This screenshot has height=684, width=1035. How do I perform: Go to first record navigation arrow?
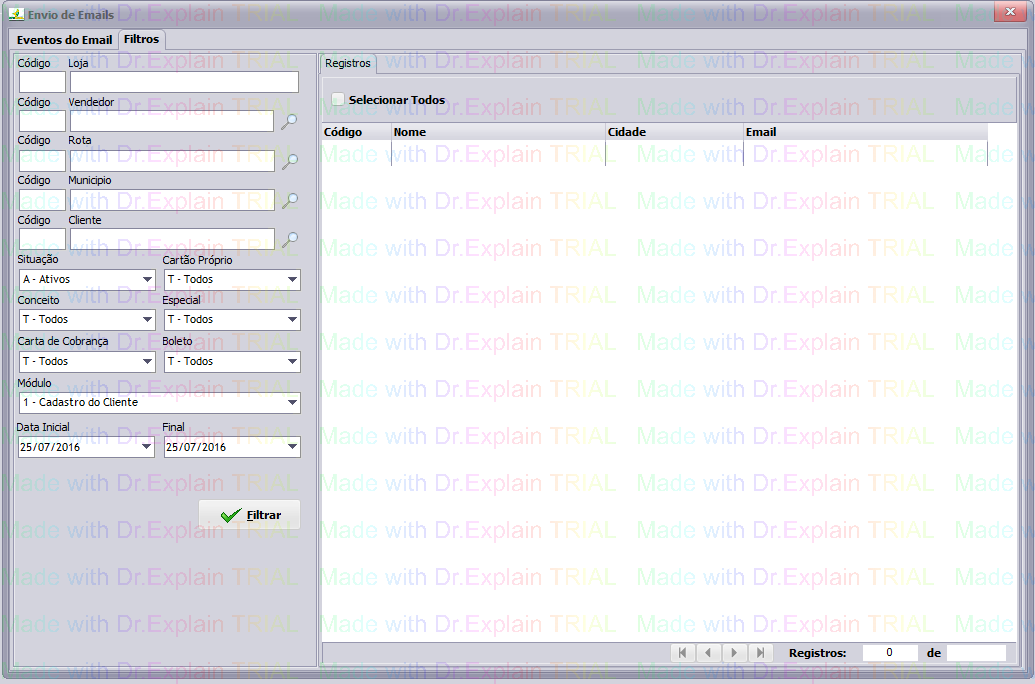[682, 653]
